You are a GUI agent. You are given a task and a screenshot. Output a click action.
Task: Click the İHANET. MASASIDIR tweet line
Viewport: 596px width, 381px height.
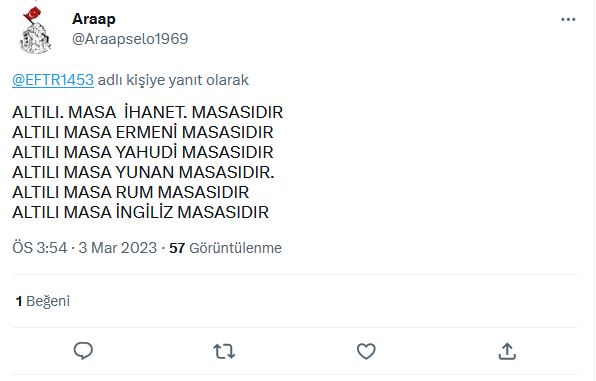[x=147, y=113]
